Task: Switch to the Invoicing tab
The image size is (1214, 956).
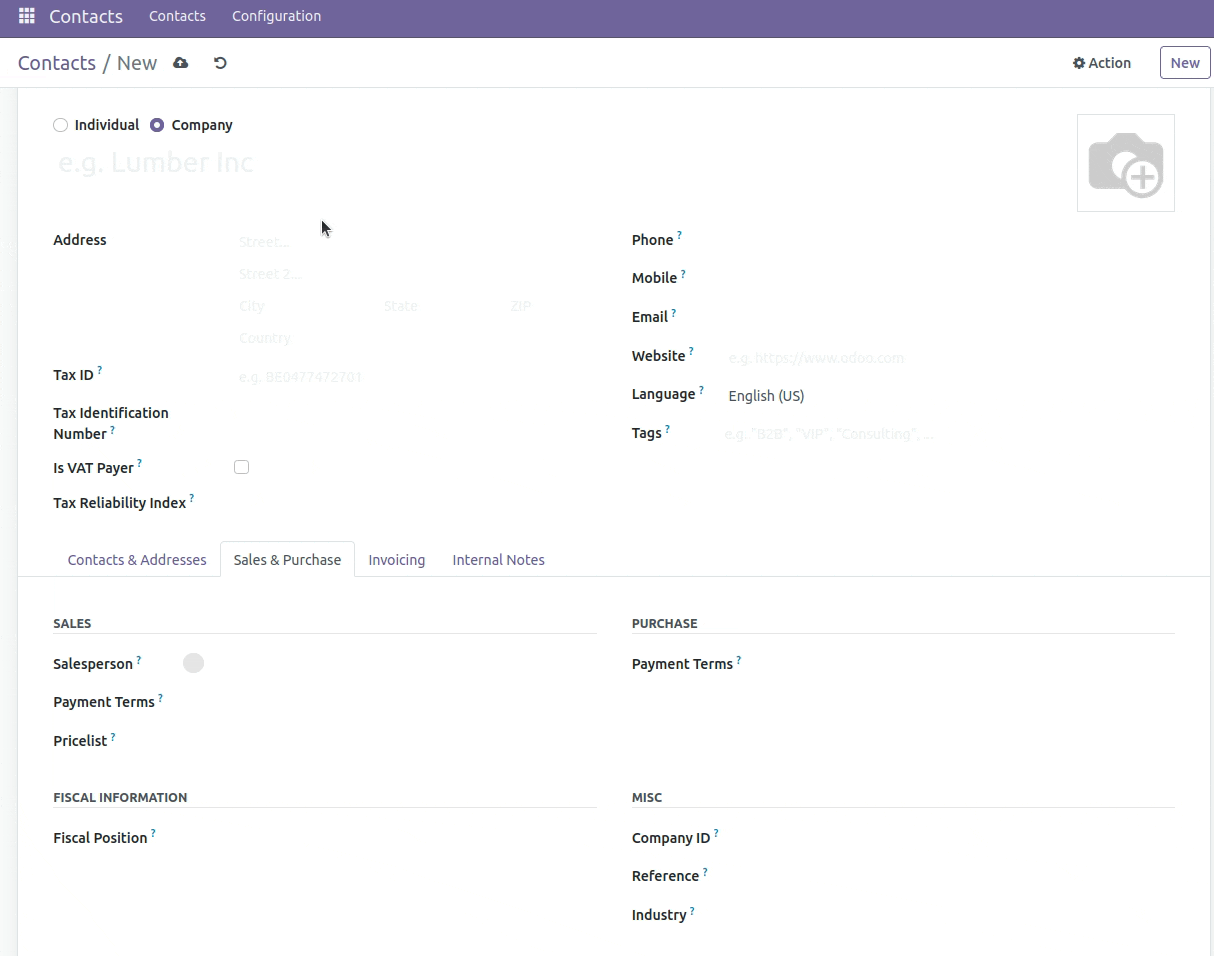Action: (x=396, y=560)
